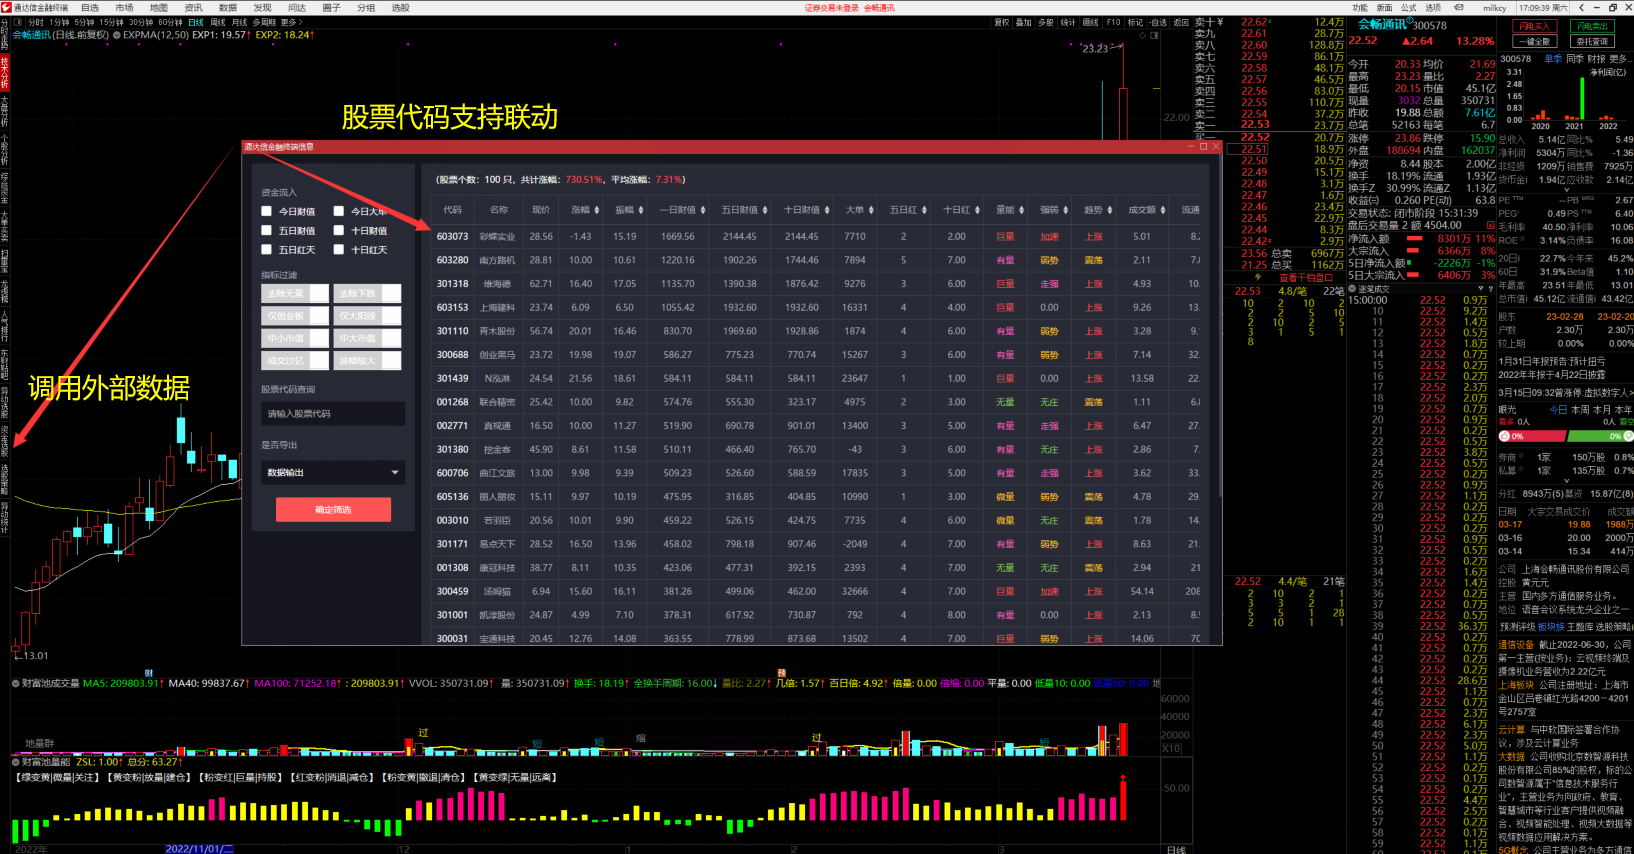Toggle the 去除无量 filter switch
Screen dimensions: 1634x854
point(295,293)
